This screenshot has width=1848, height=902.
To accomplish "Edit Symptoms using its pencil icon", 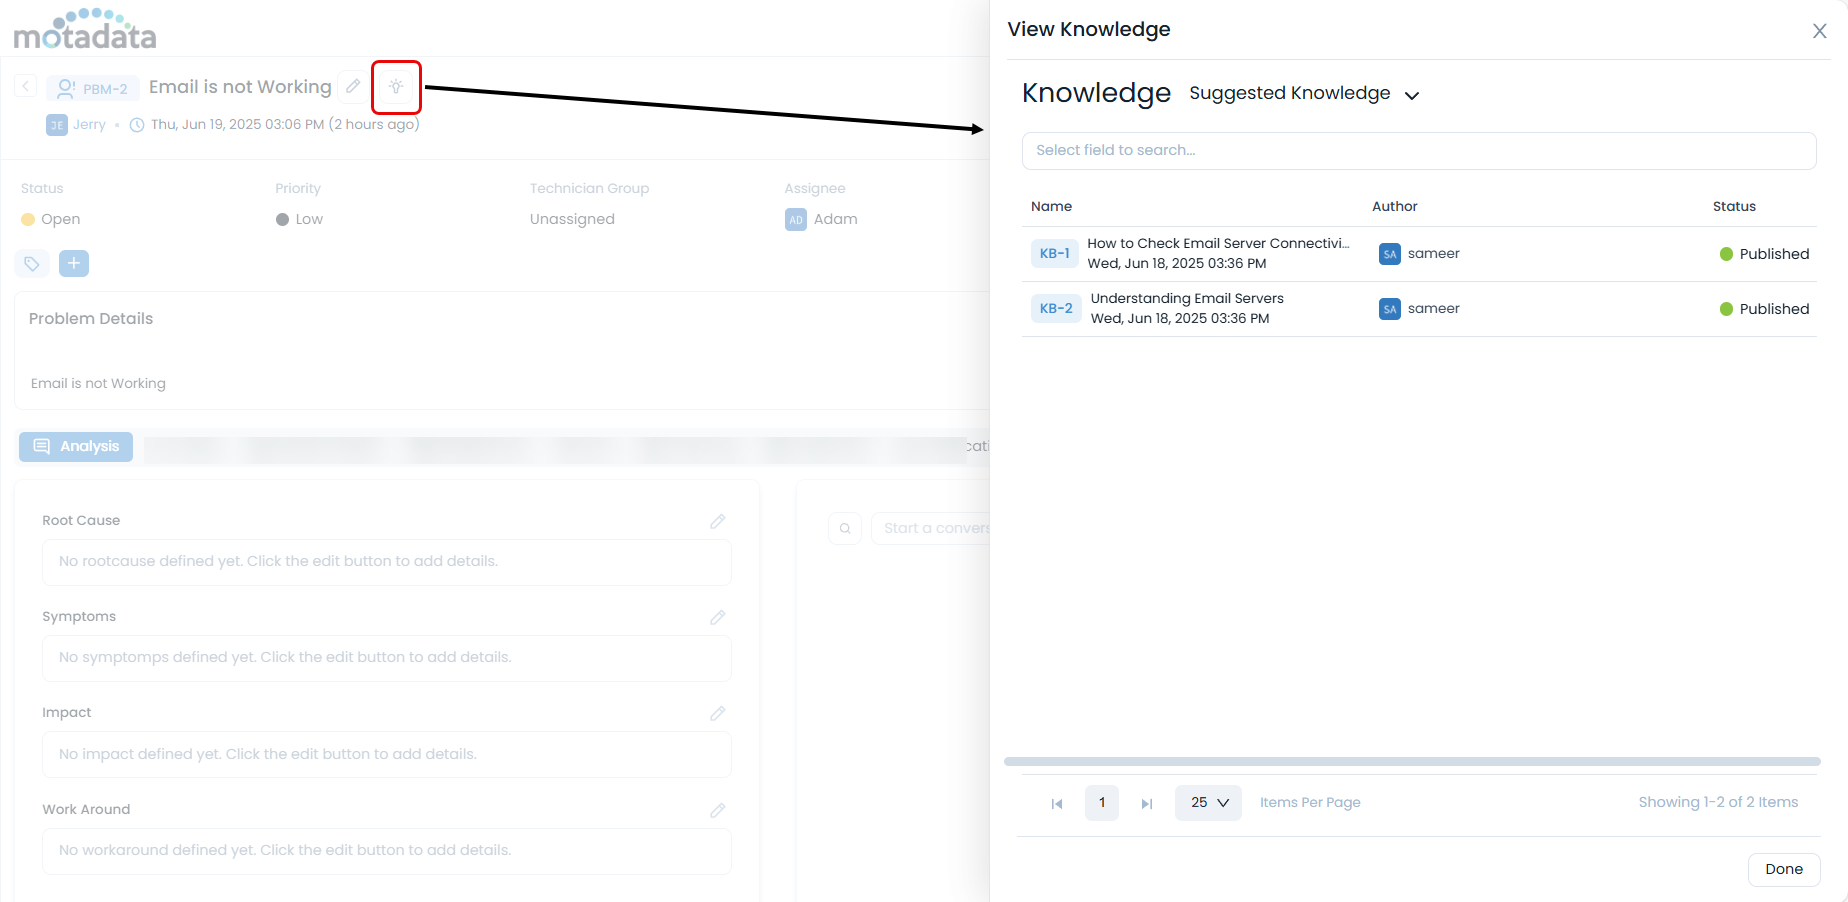I will coord(717,617).
